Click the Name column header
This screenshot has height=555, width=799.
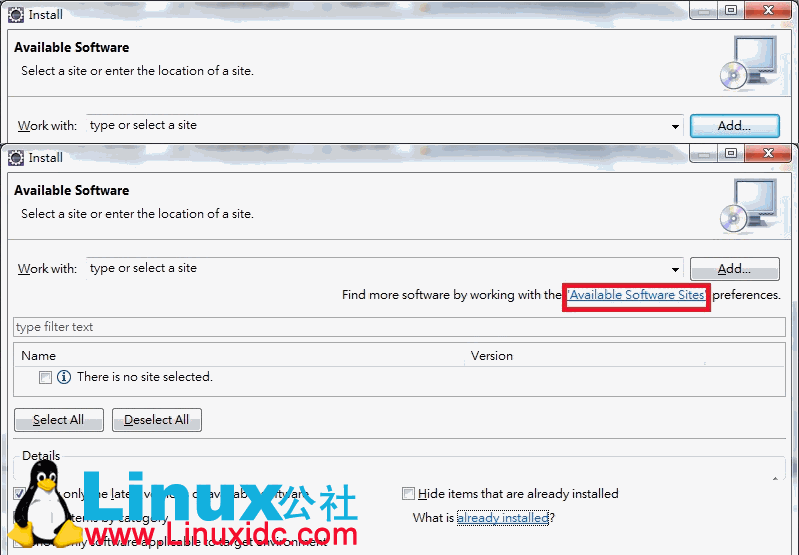pyautogui.click(x=39, y=356)
